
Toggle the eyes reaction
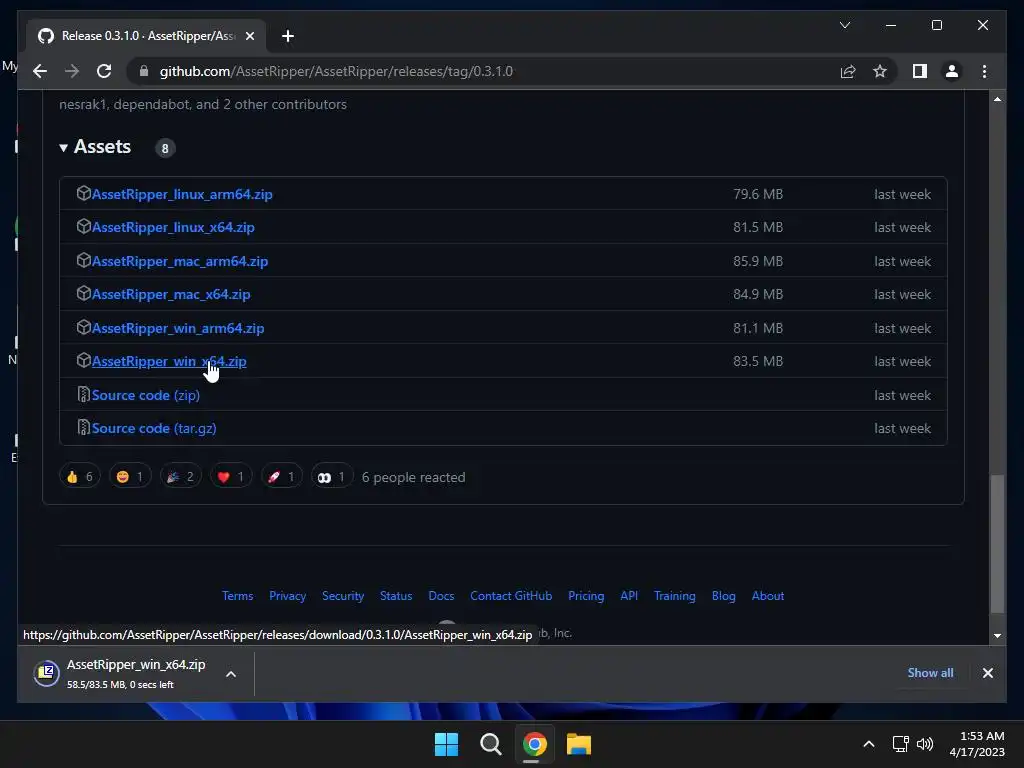pos(332,477)
